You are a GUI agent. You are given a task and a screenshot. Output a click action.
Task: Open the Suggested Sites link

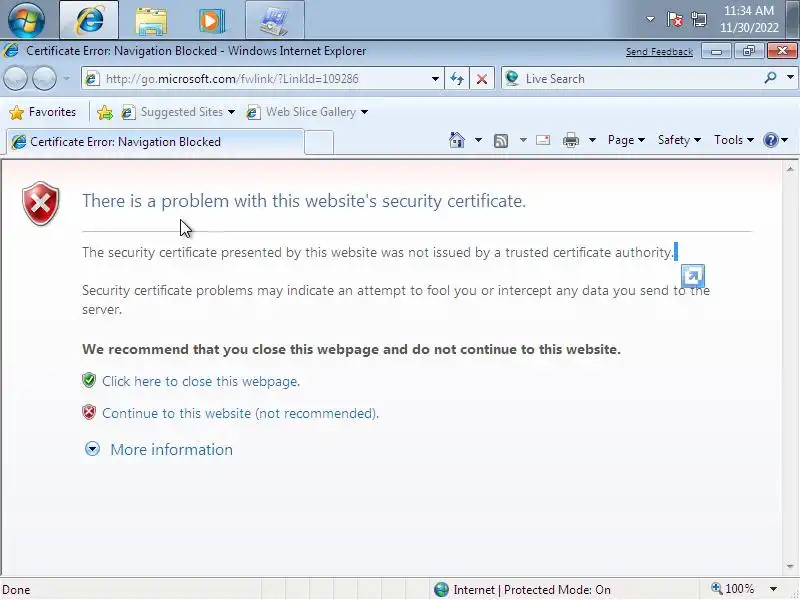coord(178,112)
